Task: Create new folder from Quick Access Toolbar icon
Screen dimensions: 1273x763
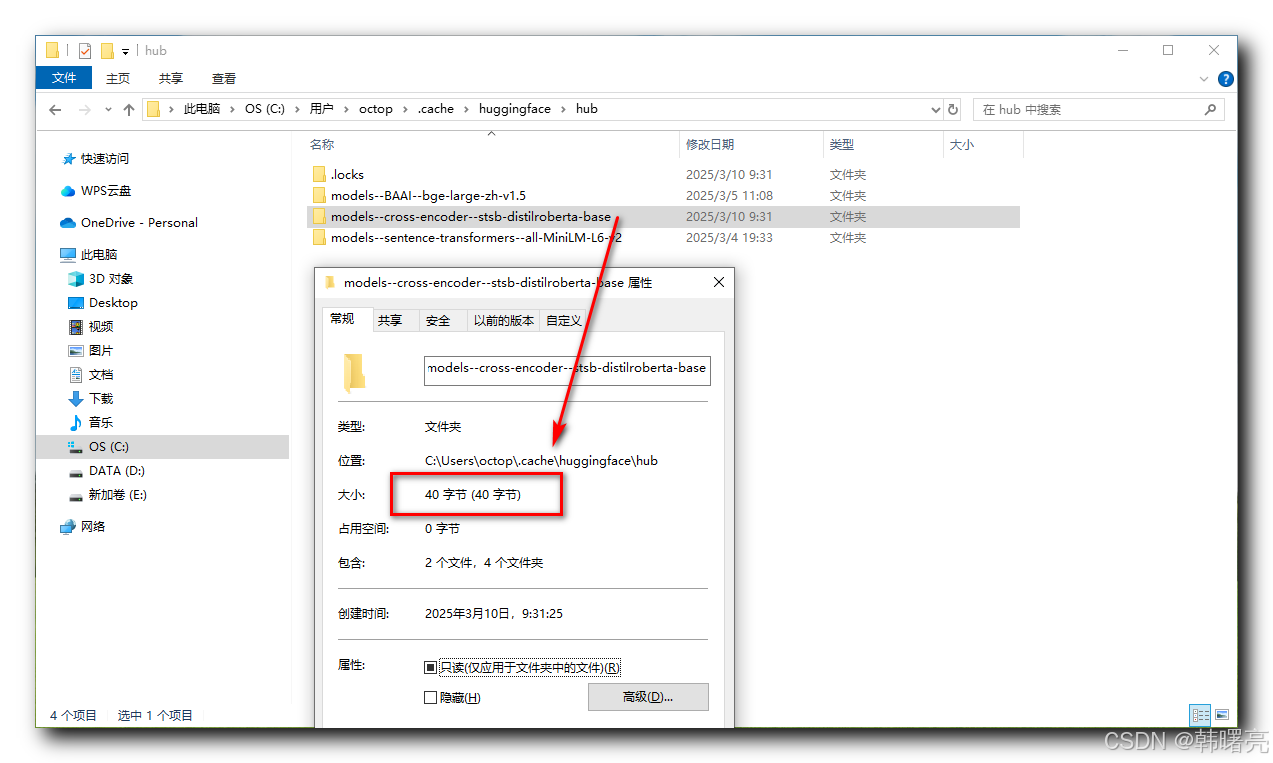Action: click(107, 50)
